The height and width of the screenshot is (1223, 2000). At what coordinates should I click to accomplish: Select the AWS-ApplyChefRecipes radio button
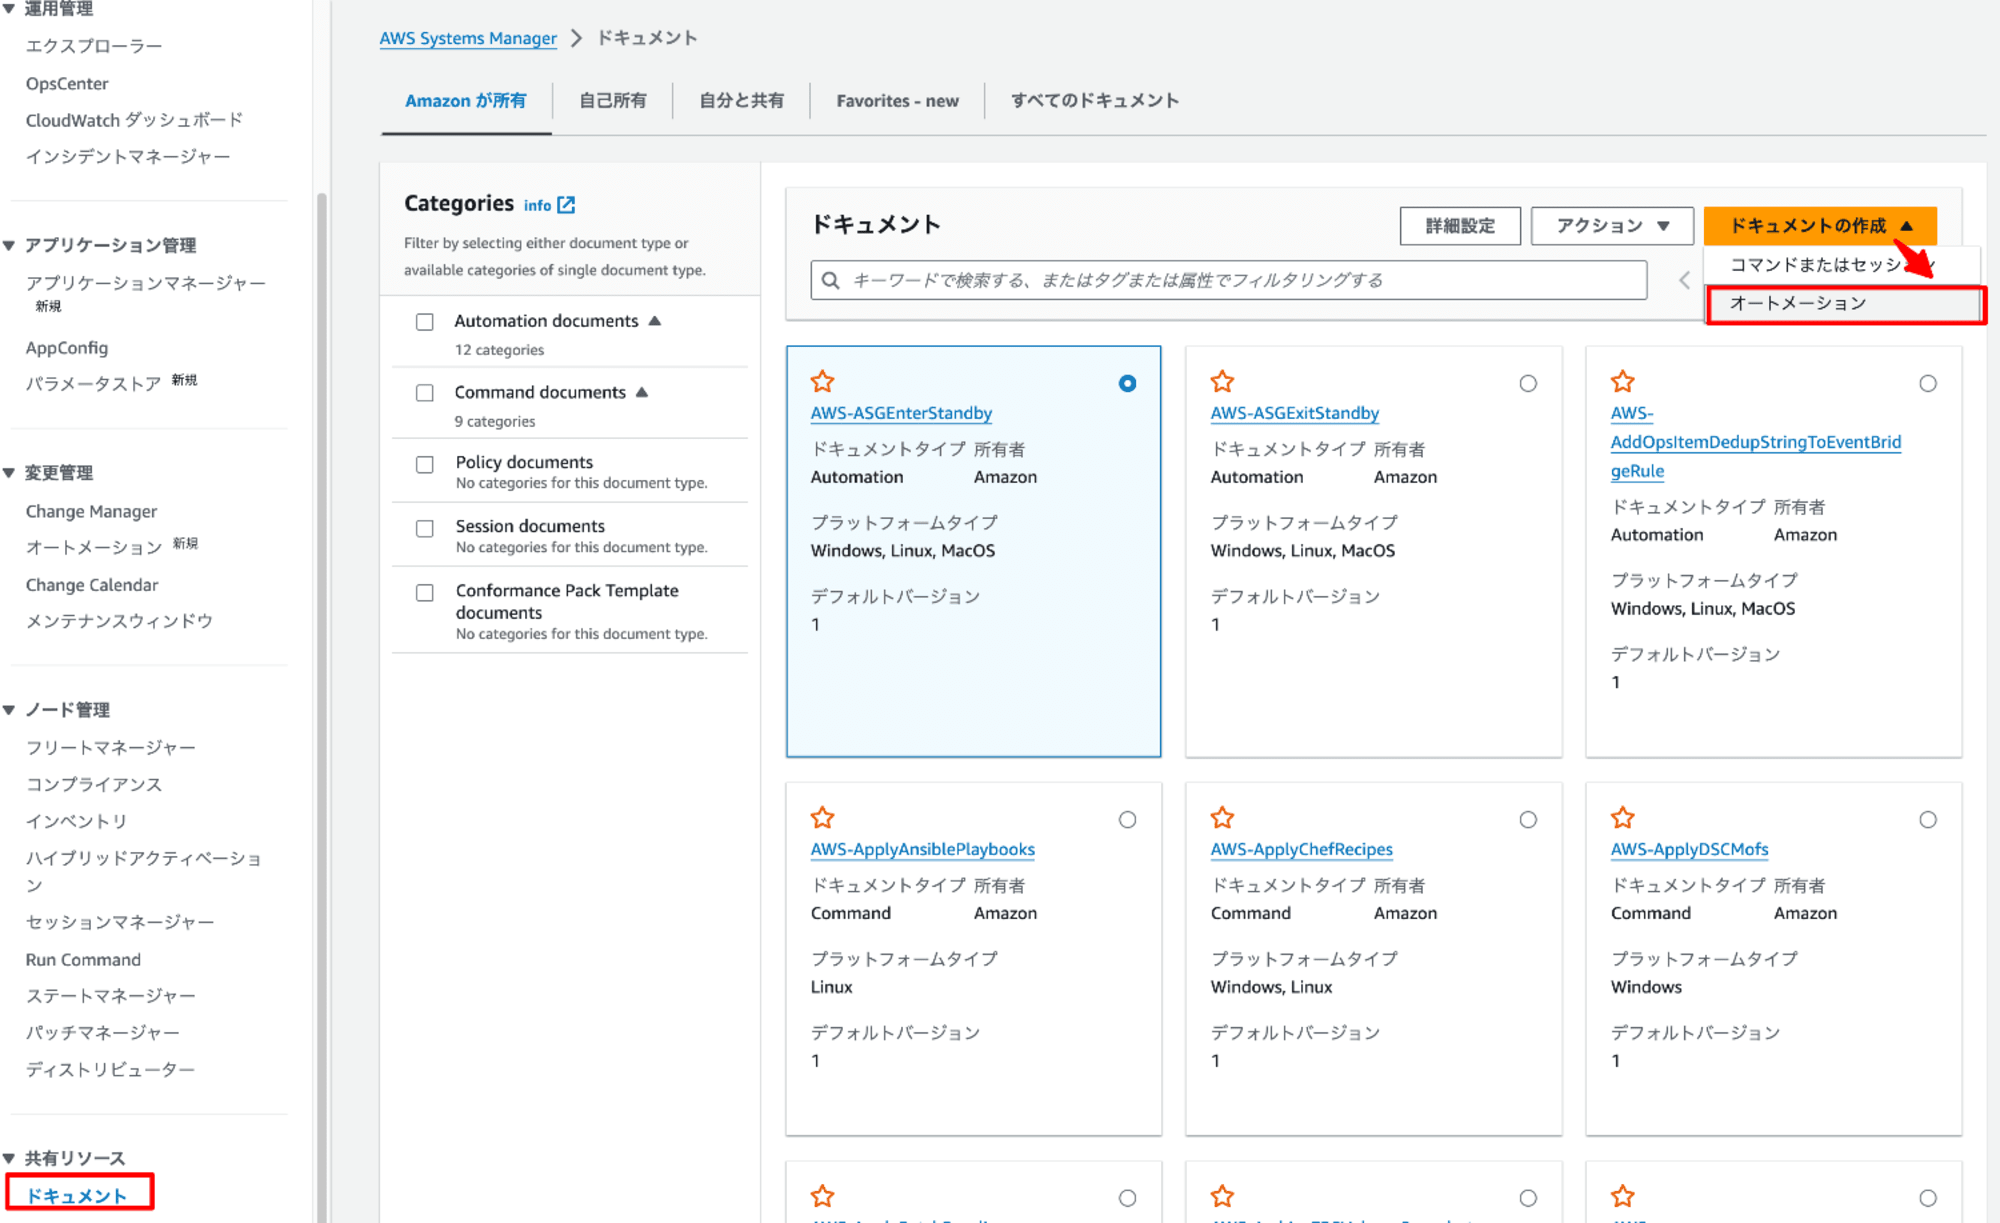tap(1528, 819)
